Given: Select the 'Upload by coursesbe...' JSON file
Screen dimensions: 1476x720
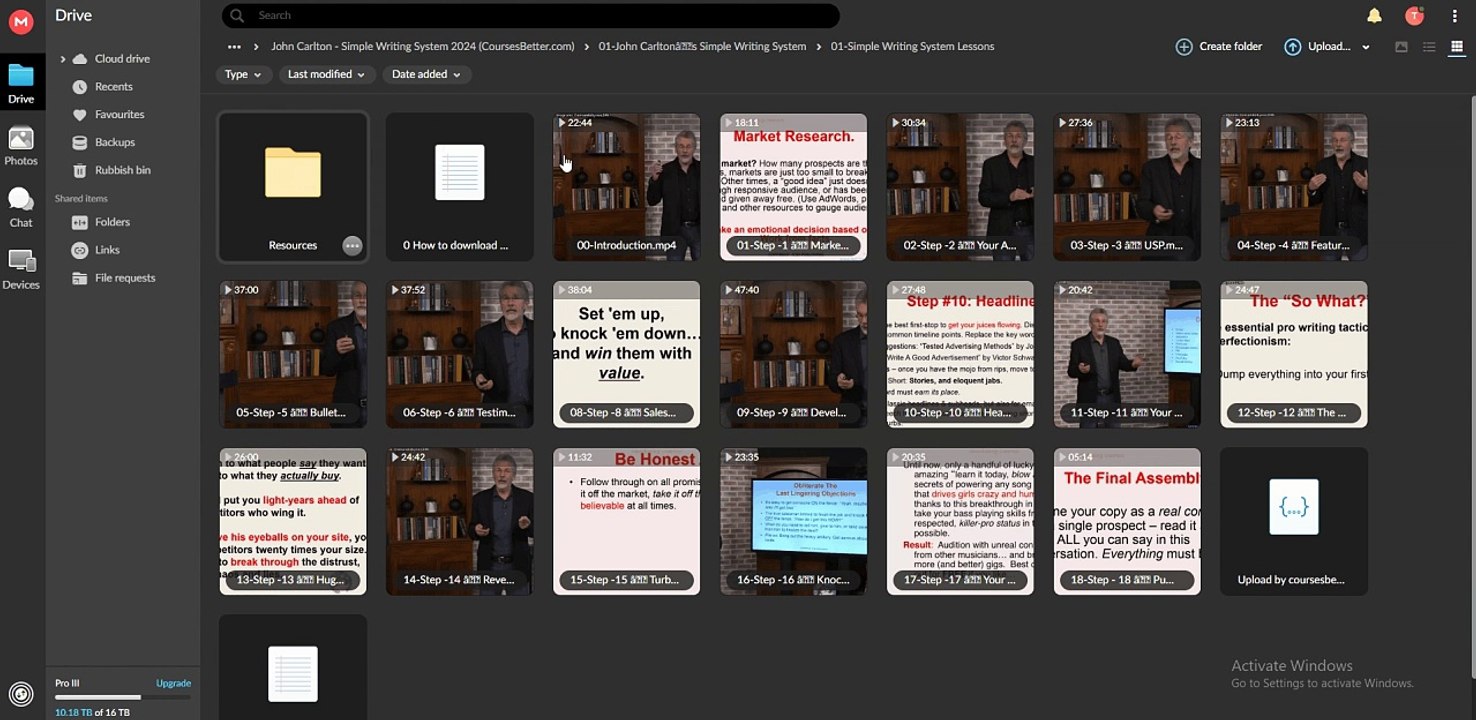Looking at the screenshot, I should tap(1294, 521).
